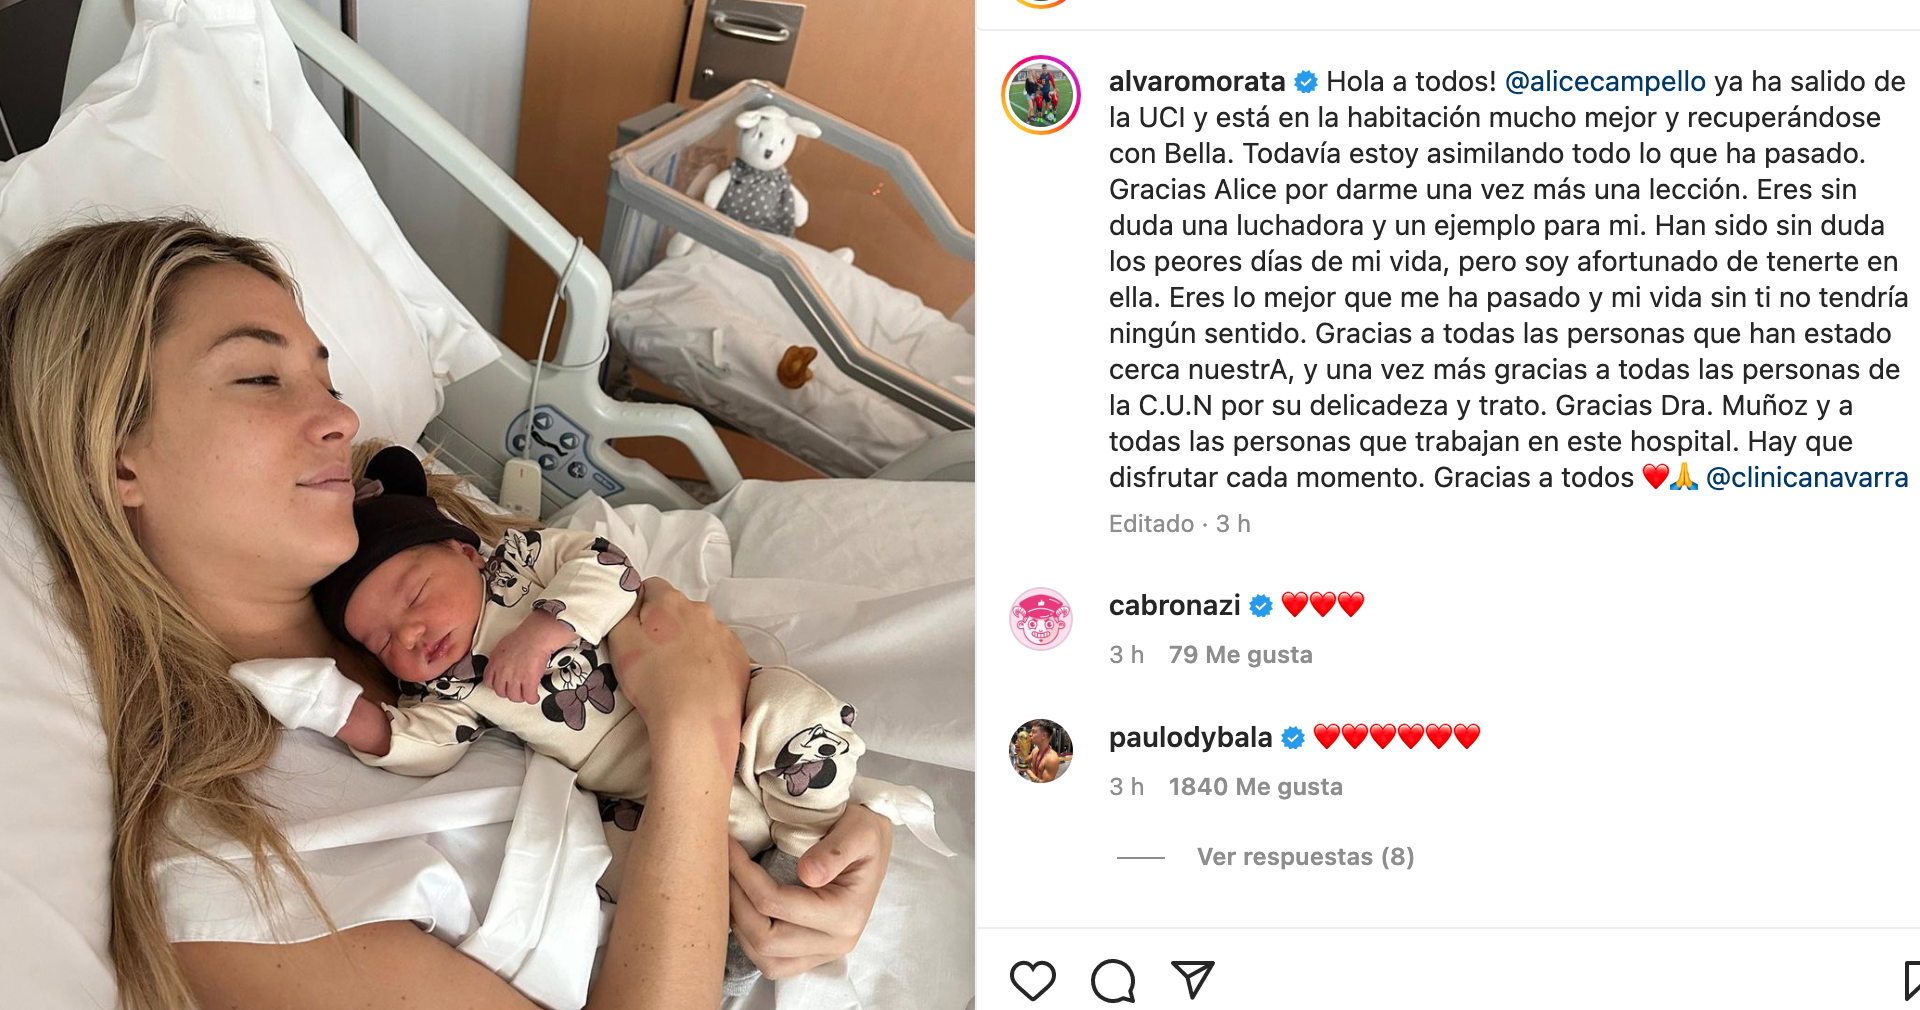Expand Ver respuestas (8) replies
The height and width of the screenshot is (1010, 1920).
pos(1305,857)
